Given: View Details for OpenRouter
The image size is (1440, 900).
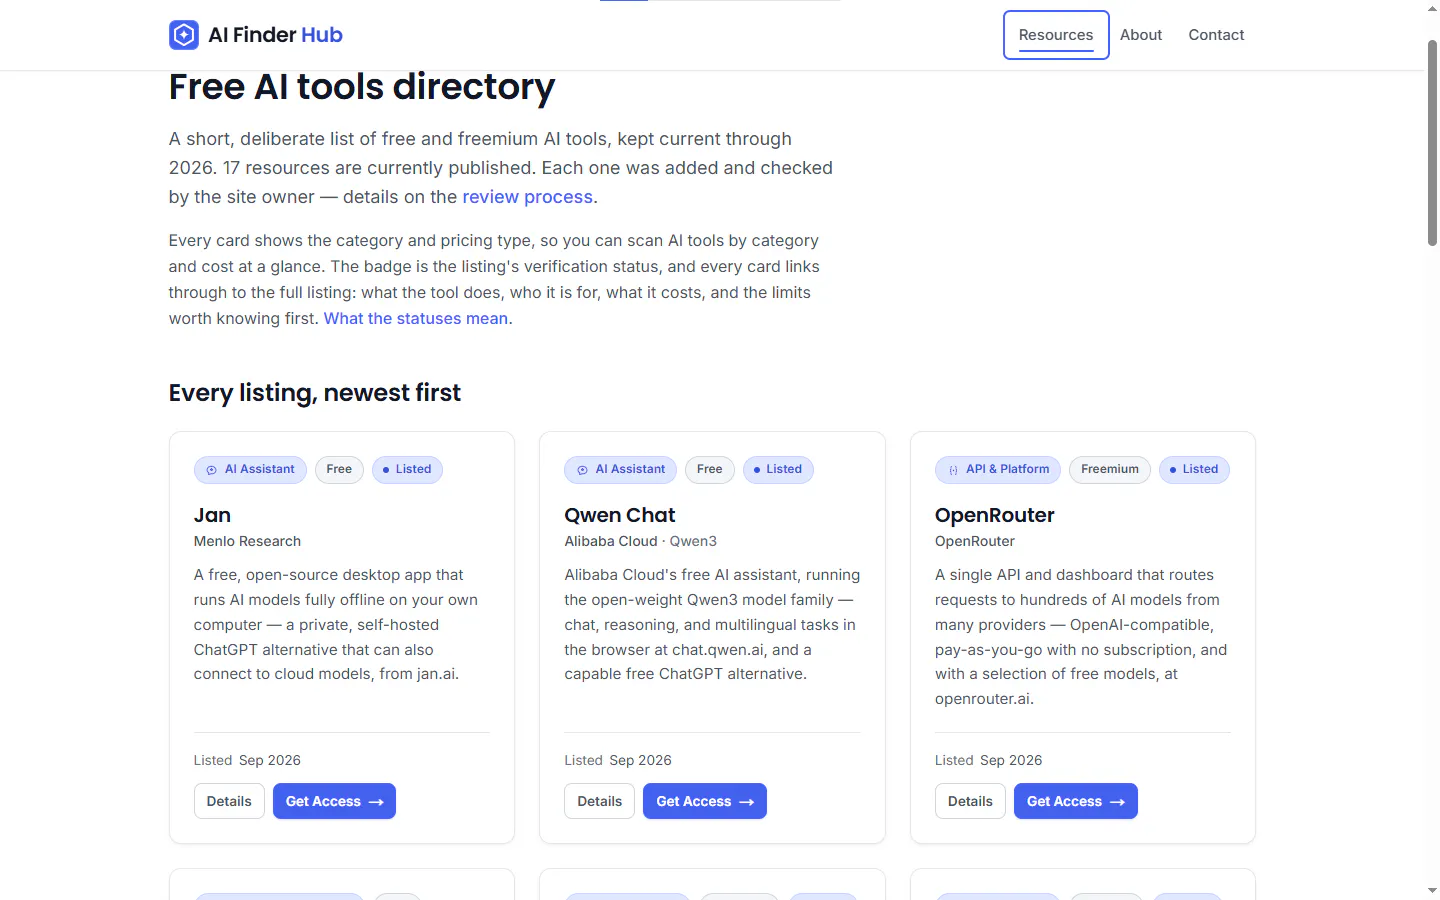Looking at the screenshot, I should [x=970, y=801].
